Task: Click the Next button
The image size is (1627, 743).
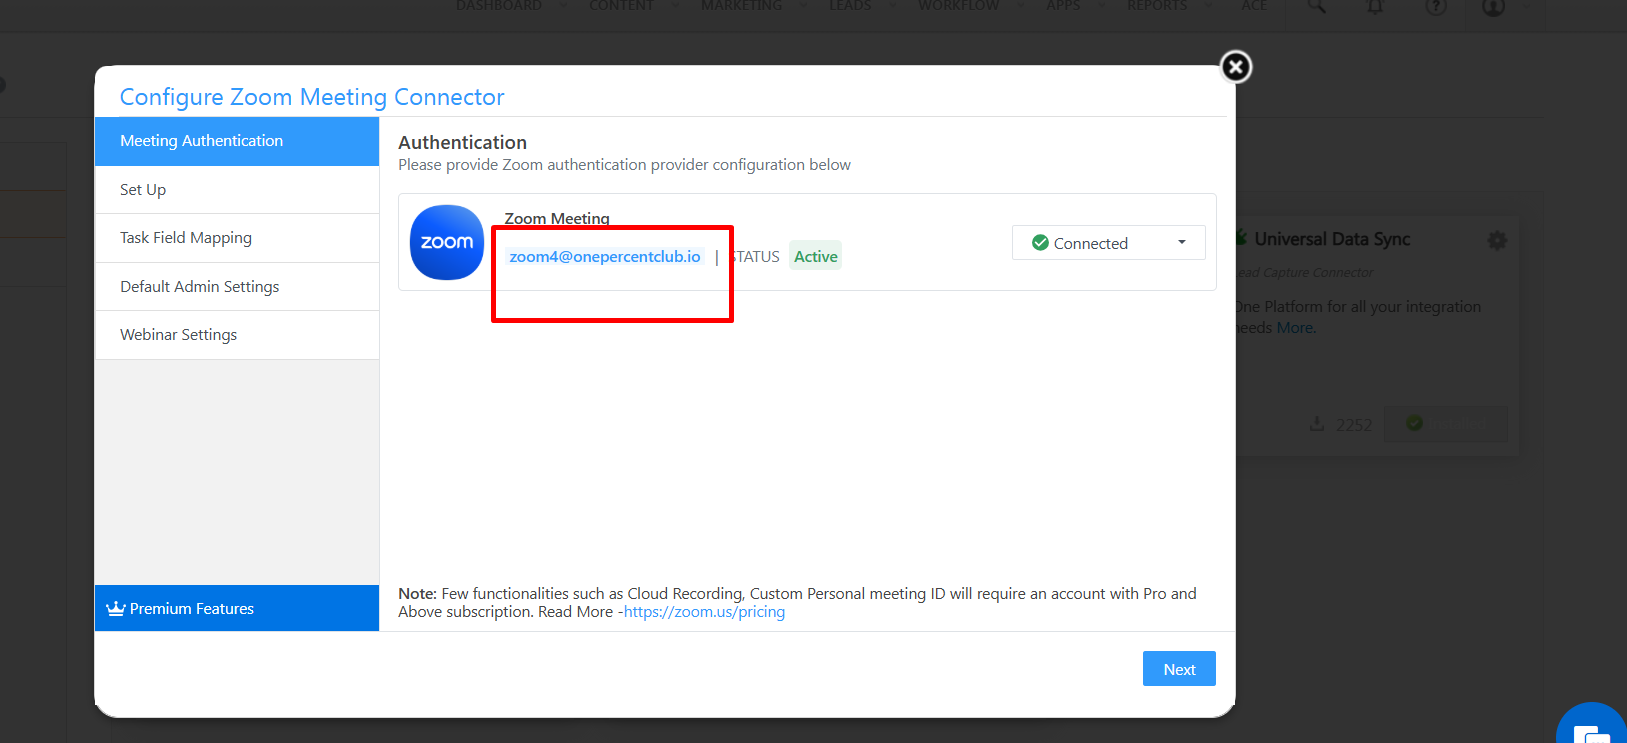Action: pos(1179,669)
